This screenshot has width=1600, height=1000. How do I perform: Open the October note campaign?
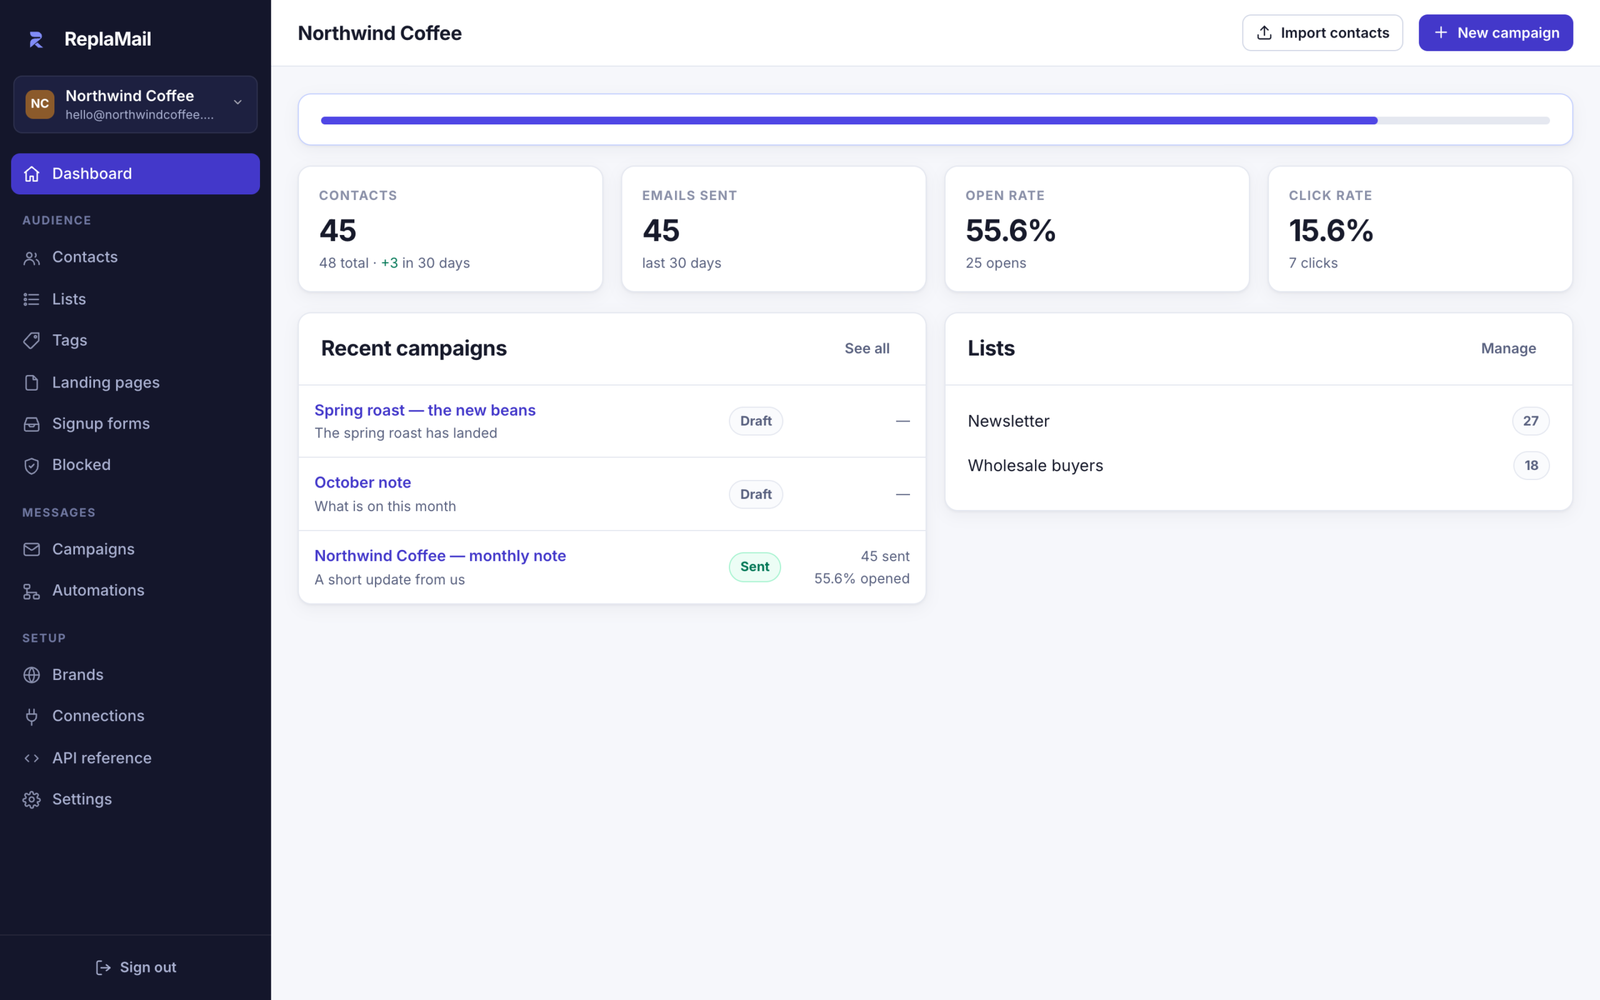363,483
